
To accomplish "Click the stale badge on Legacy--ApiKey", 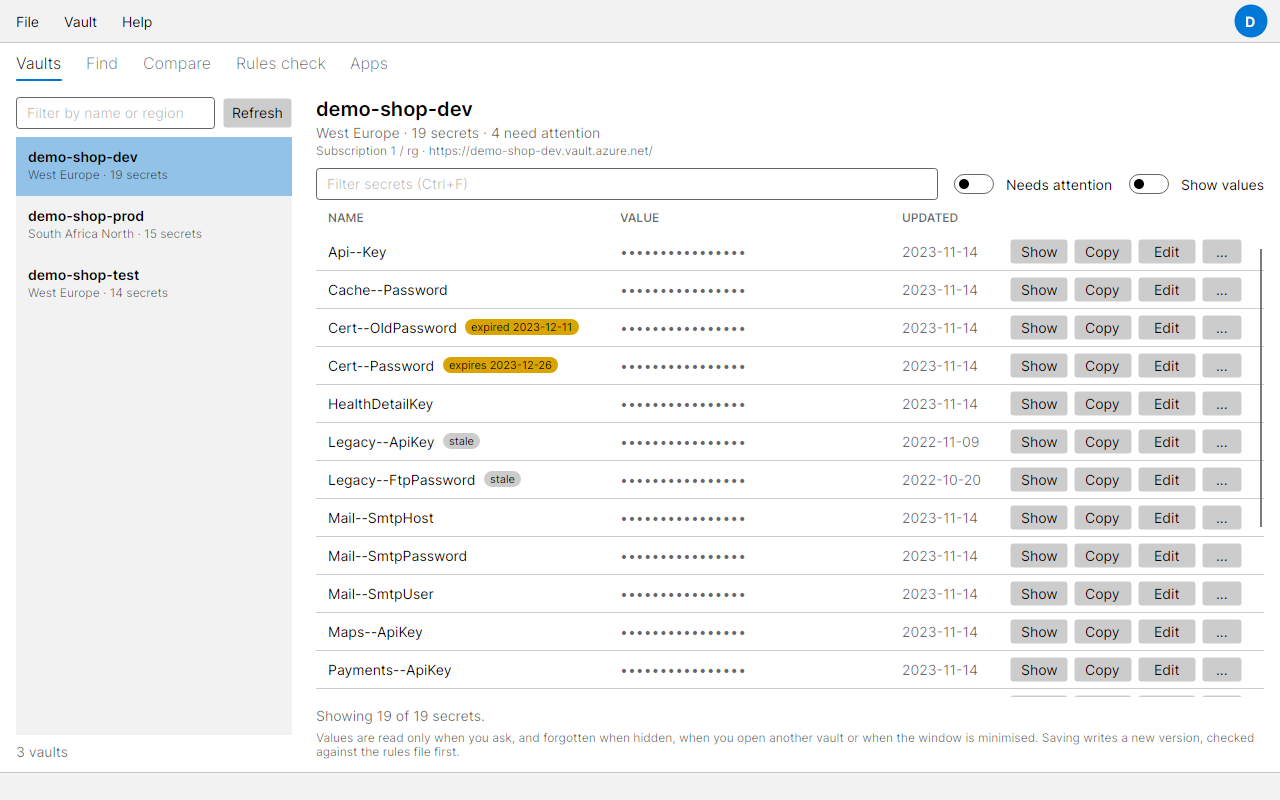I will [461, 441].
